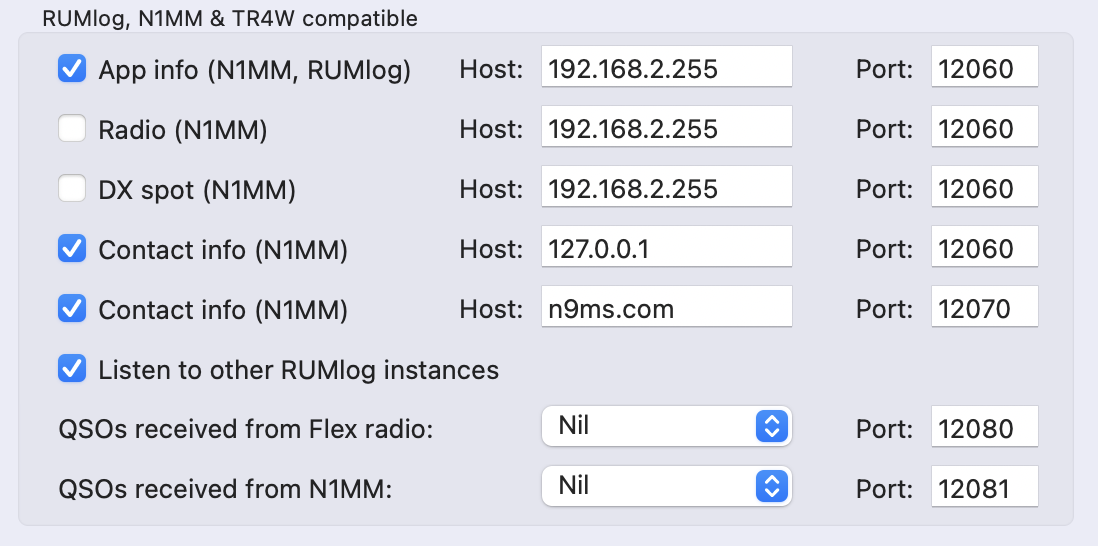1098x546 pixels.
Task: Edit the Radio (N1MM) Host field
Action: [667, 127]
